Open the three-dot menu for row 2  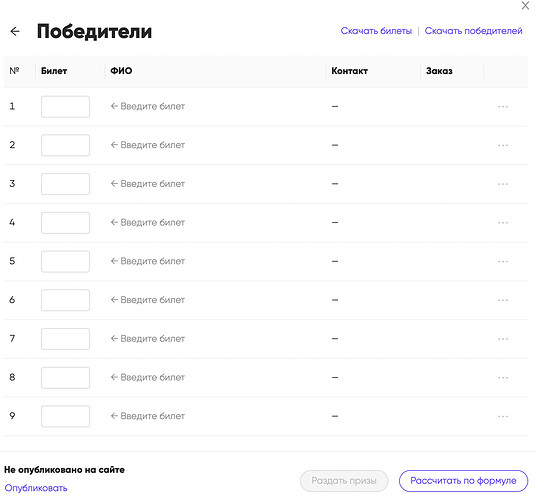click(x=503, y=145)
